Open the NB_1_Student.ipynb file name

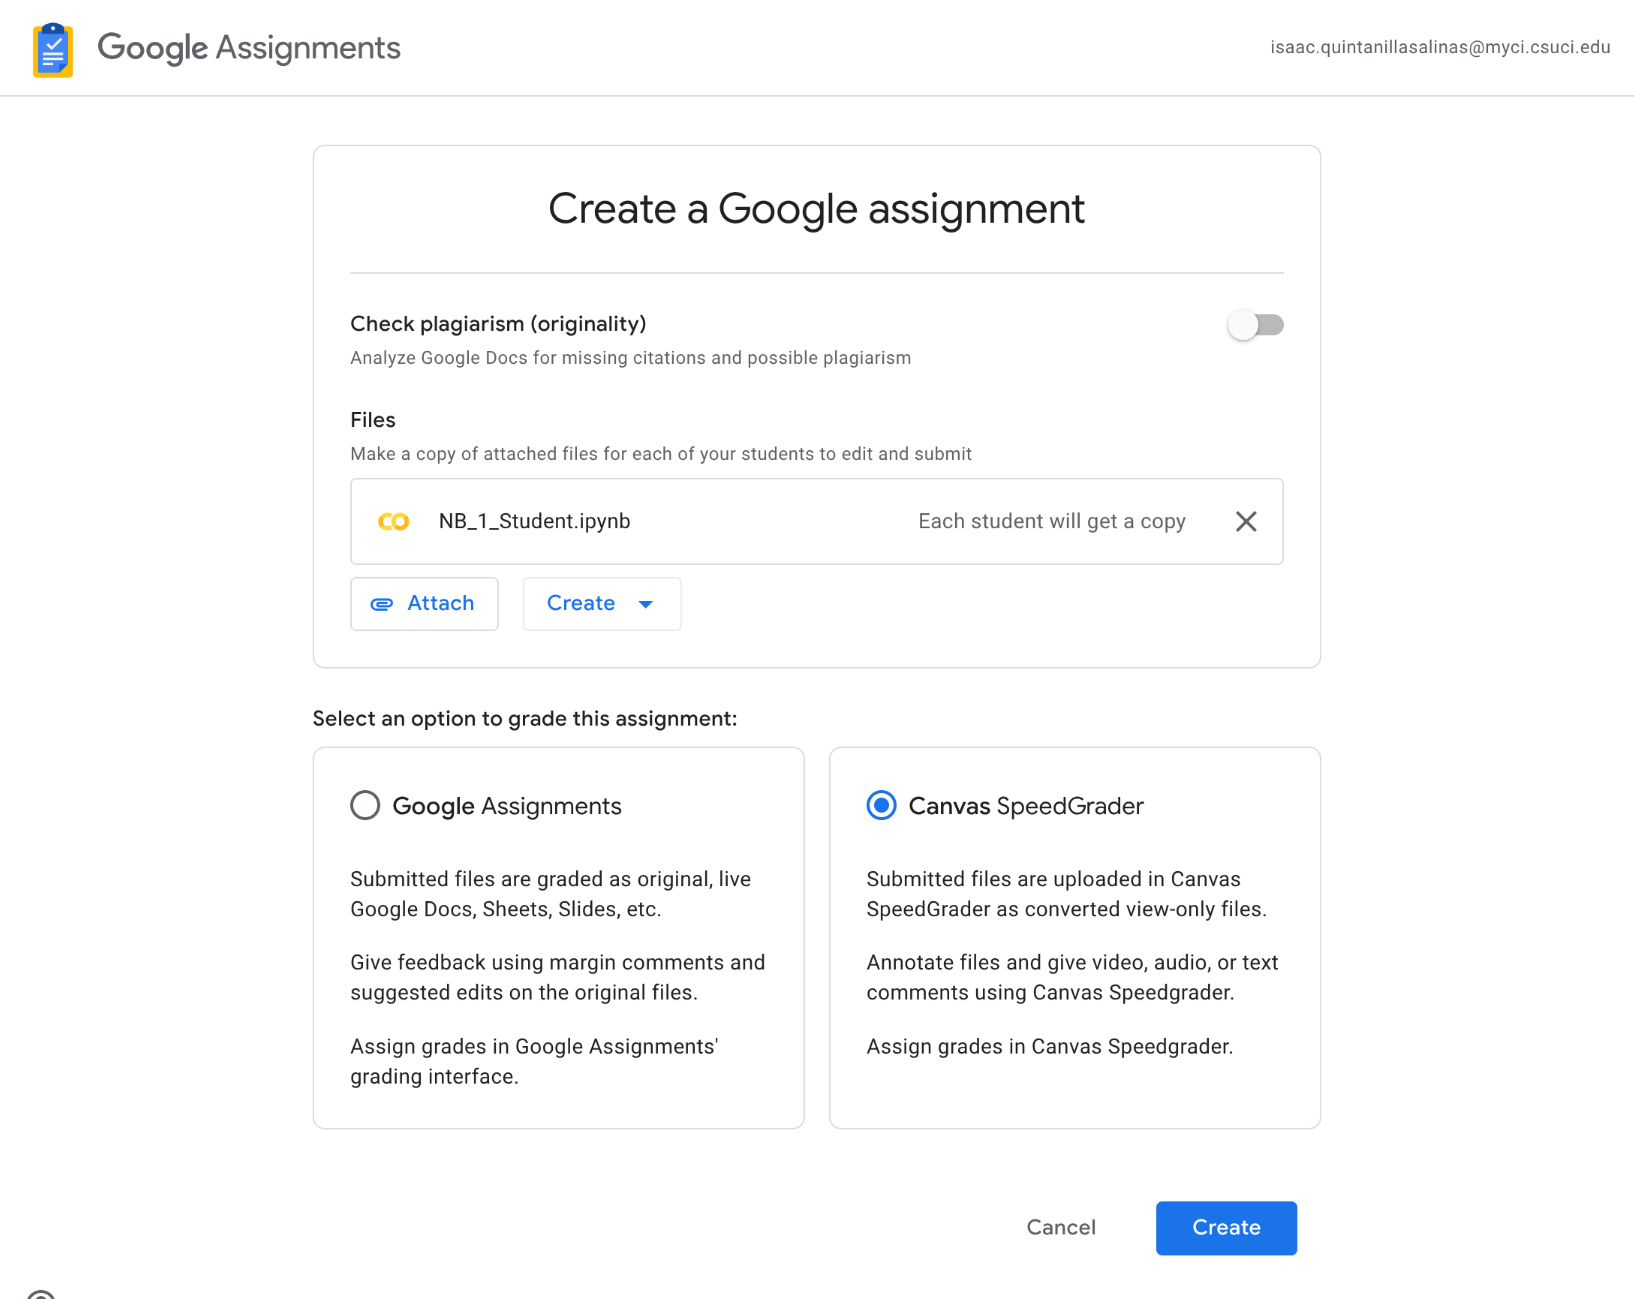[x=534, y=521]
